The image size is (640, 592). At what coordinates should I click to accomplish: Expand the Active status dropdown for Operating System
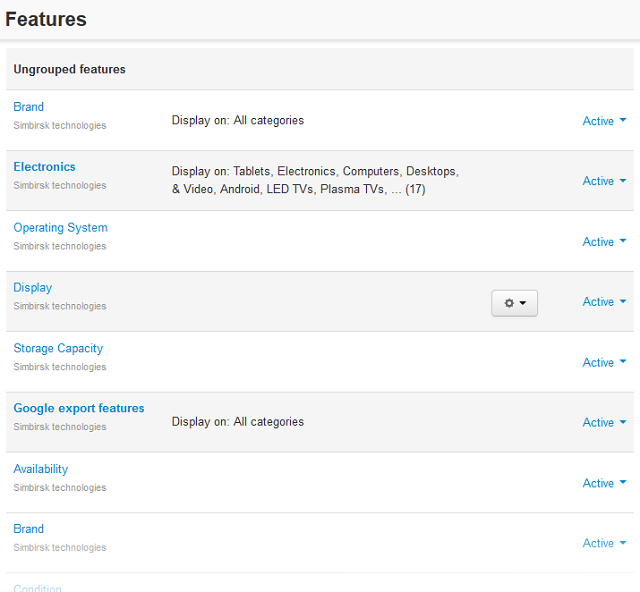coord(604,242)
